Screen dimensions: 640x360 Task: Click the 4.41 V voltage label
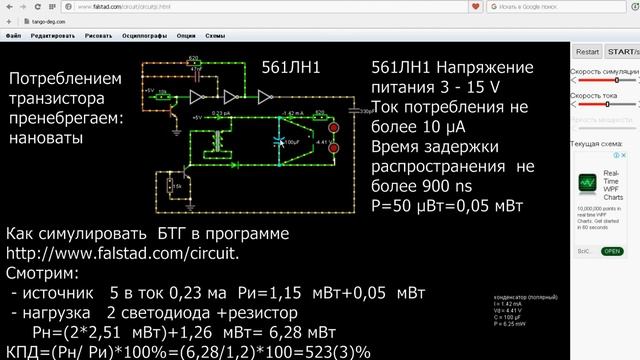click(324, 142)
